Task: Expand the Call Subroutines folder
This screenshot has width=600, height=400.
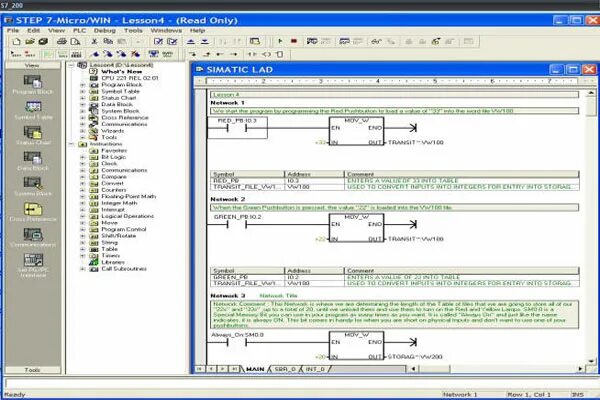Action: tap(82, 269)
